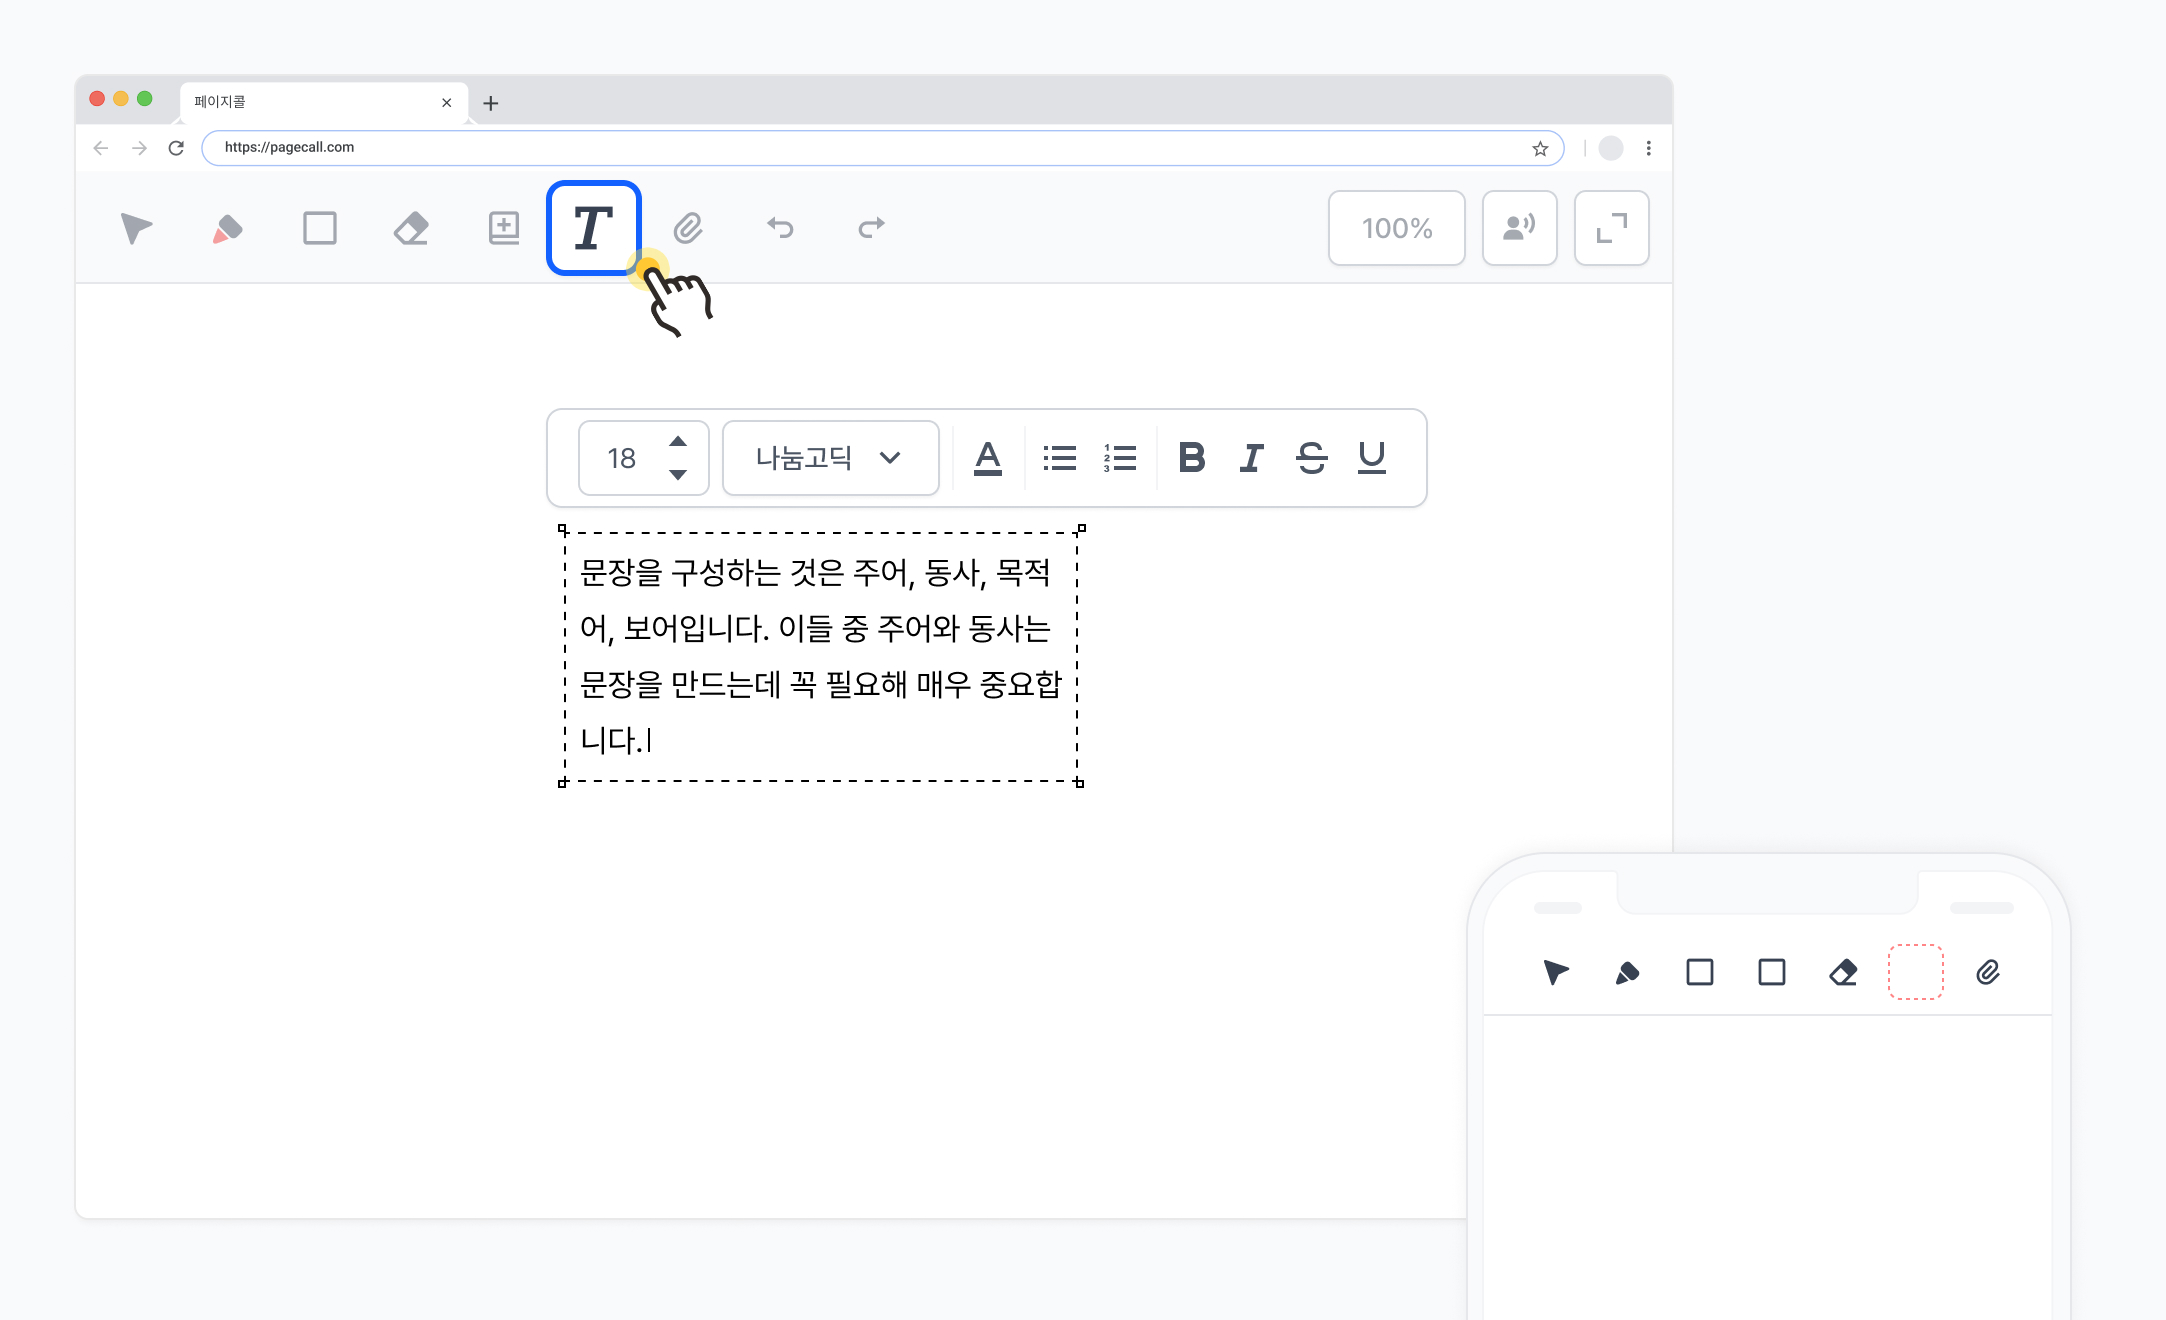Grab the text box bottom-left corner handle
This screenshot has width=2166, height=1320.
point(562,783)
